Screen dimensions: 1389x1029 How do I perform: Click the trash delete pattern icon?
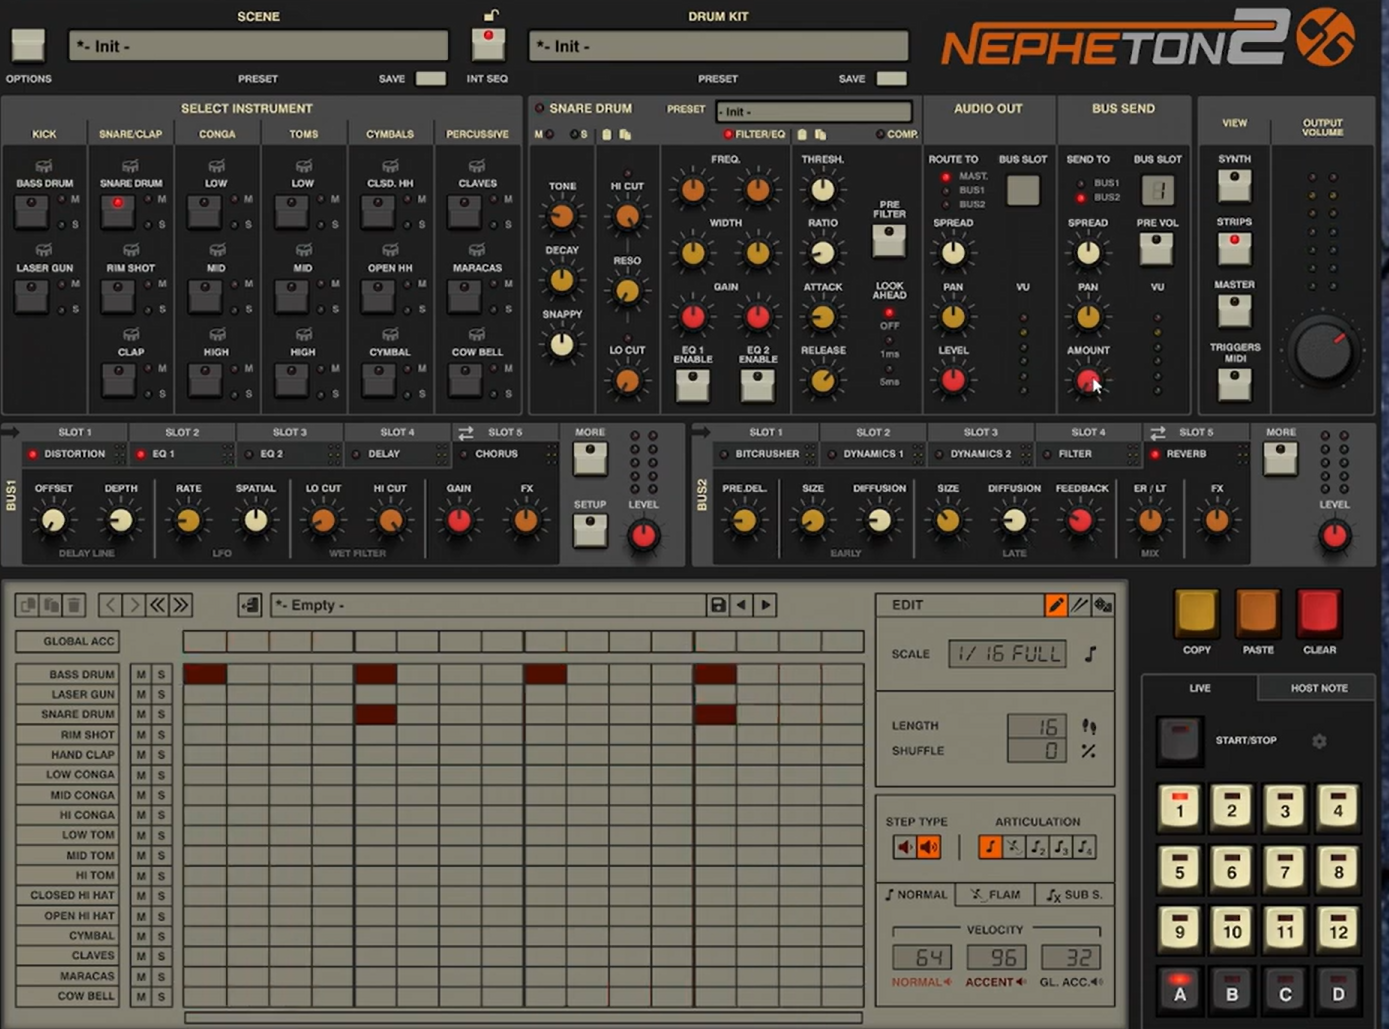tap(74, 605)
